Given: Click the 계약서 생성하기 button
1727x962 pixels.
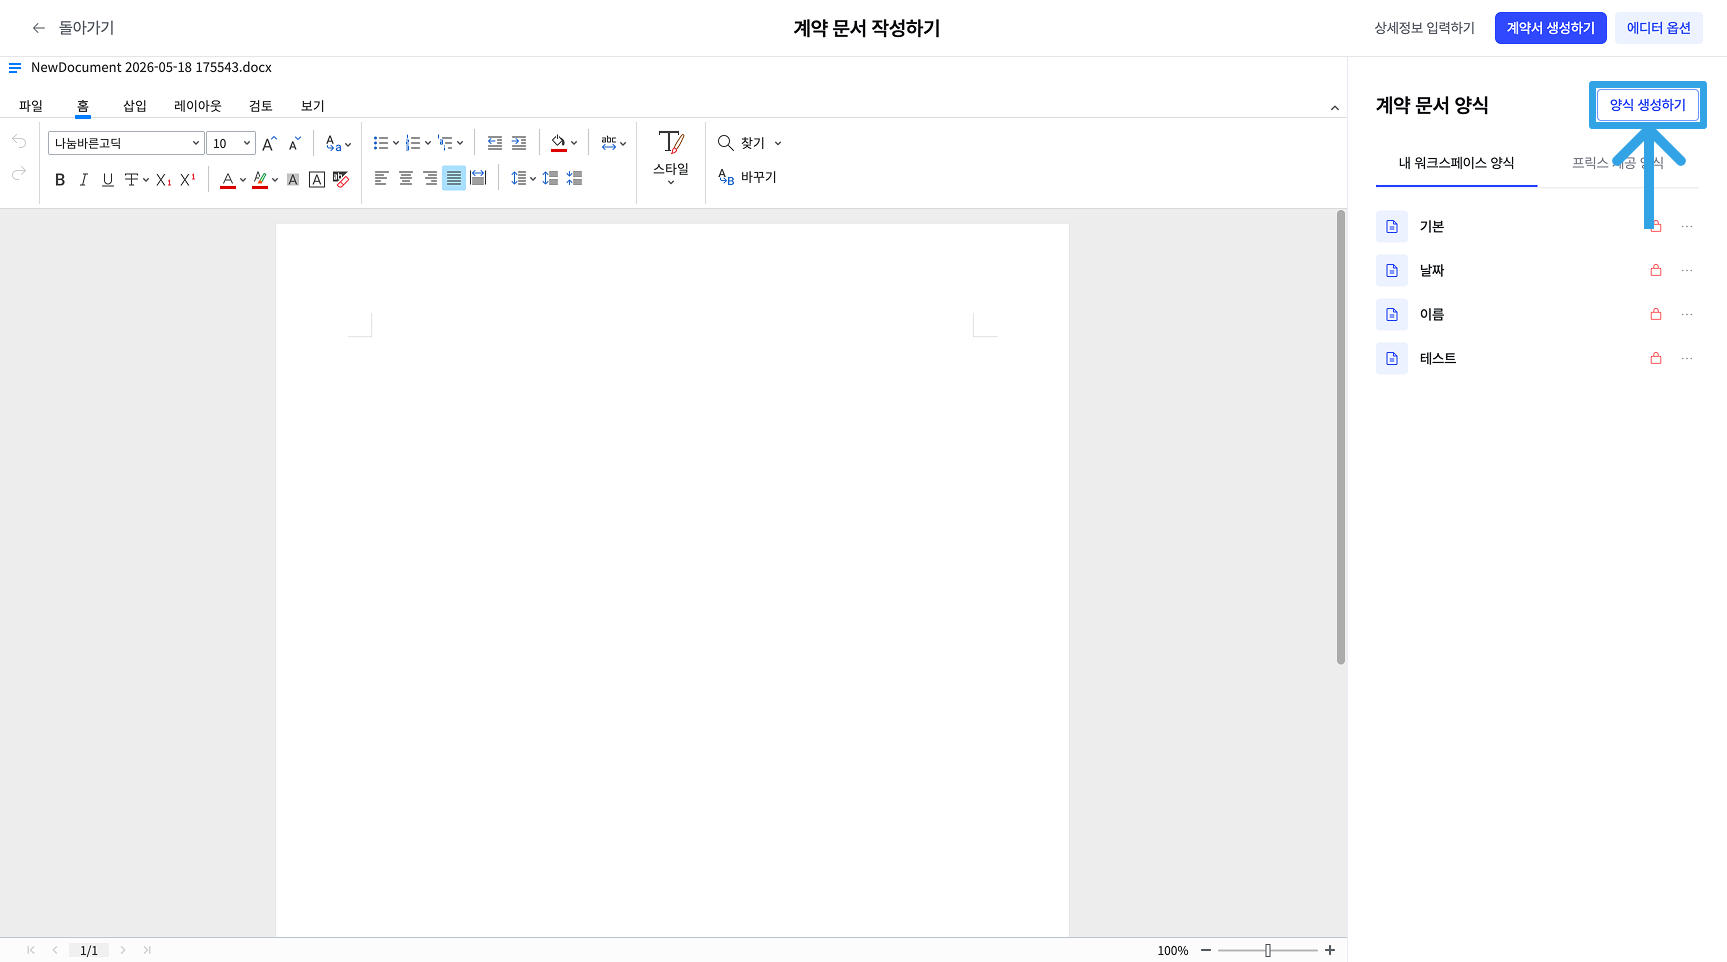Looking at the screenshot, I should 1551,28.
